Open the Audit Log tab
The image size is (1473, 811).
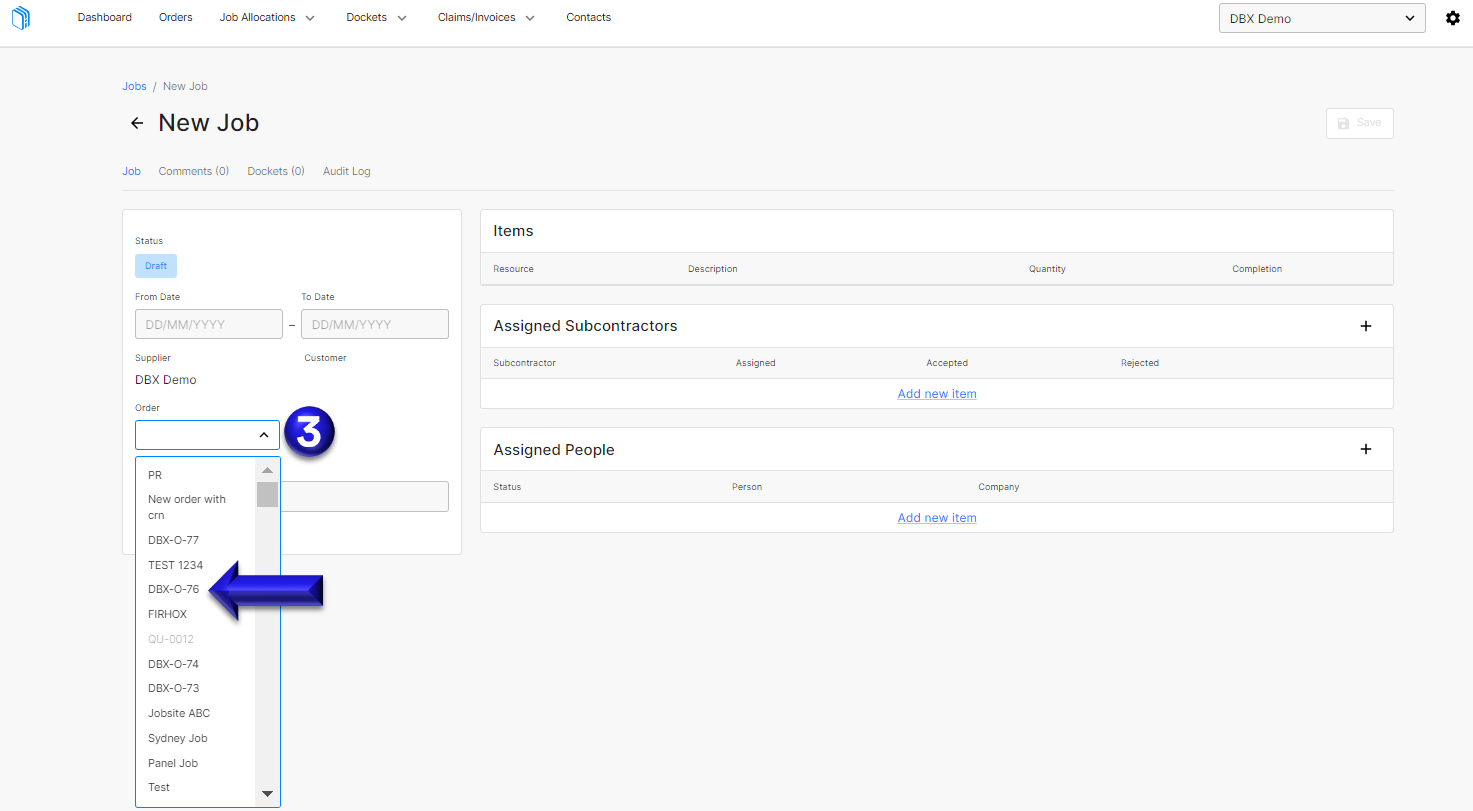(346, 171)
